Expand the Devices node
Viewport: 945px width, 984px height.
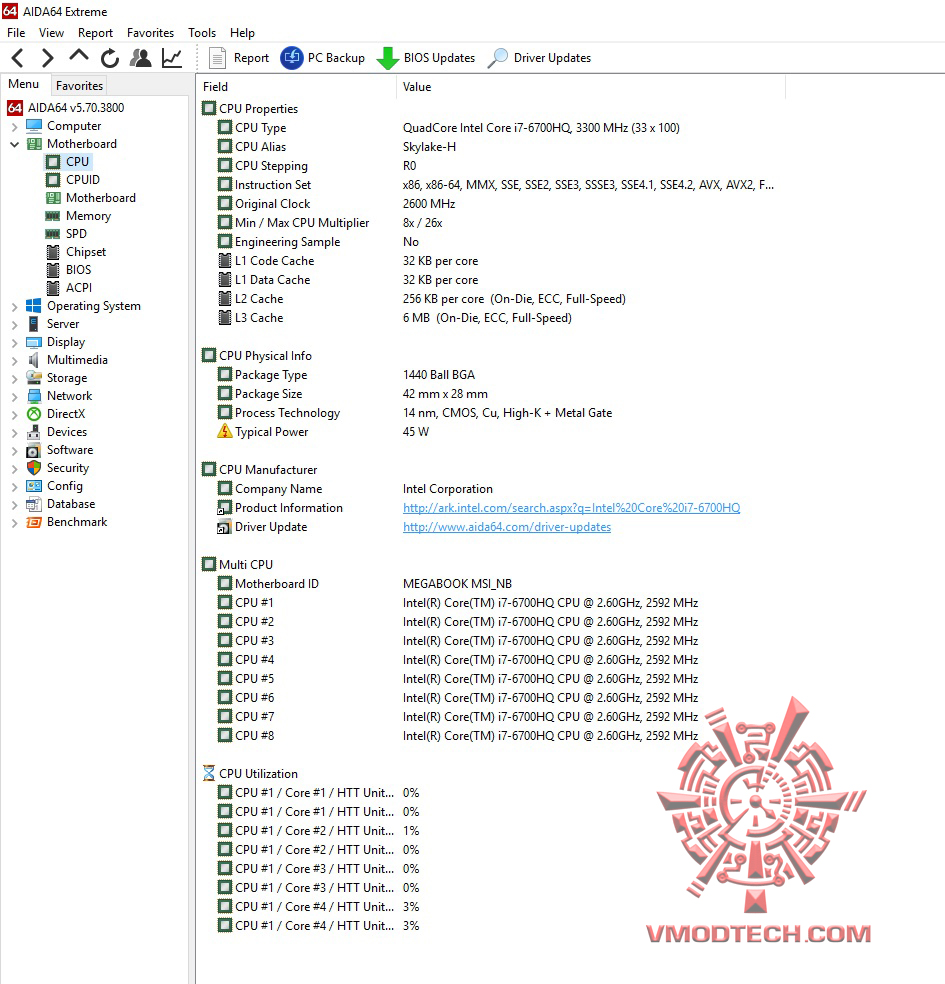click(x=14, y=432)
